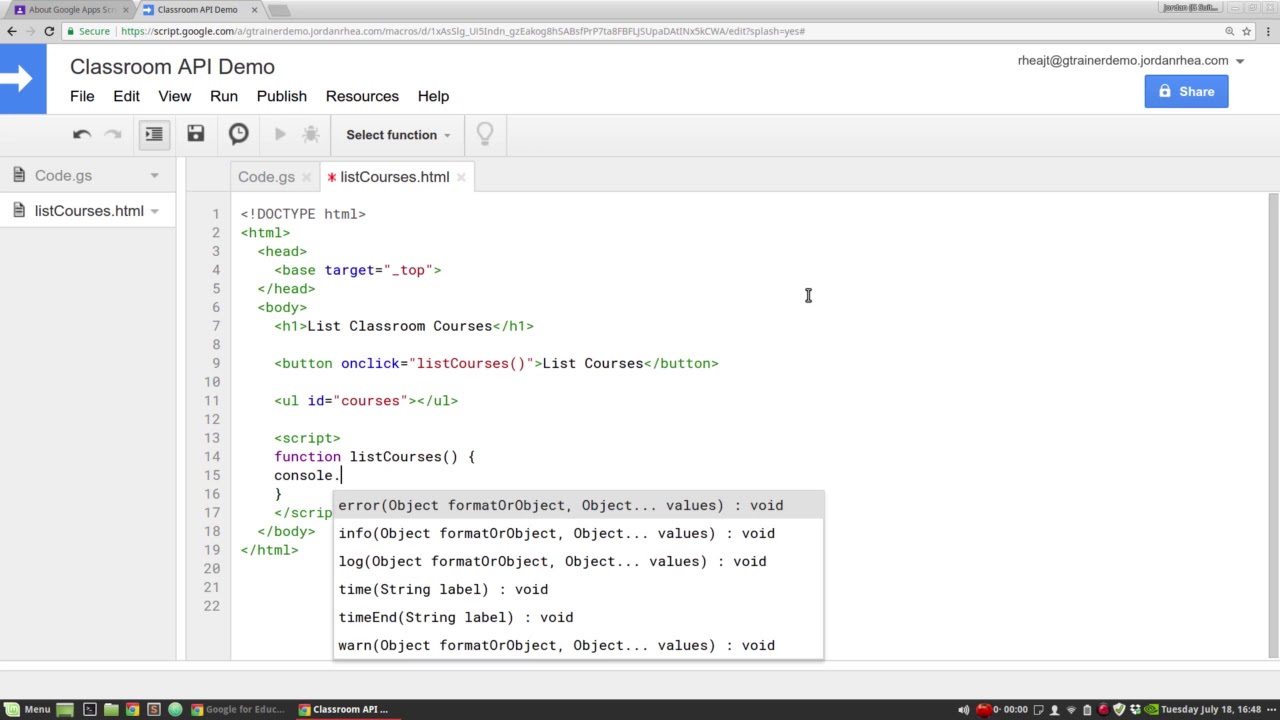Click the Chrome launcher icon in taskbar
The width and height of the screenshot is (1280, 720).
(x=132, y=709)
